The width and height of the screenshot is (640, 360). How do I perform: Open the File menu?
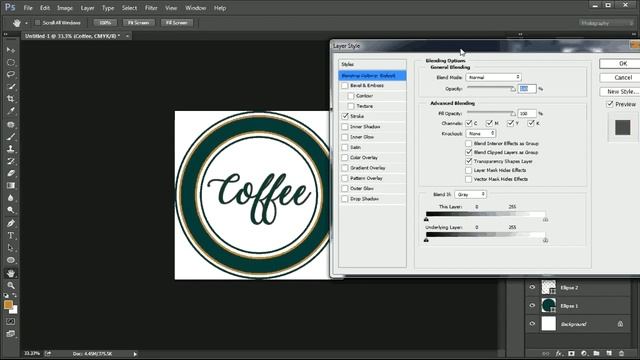tap(28, 8)
